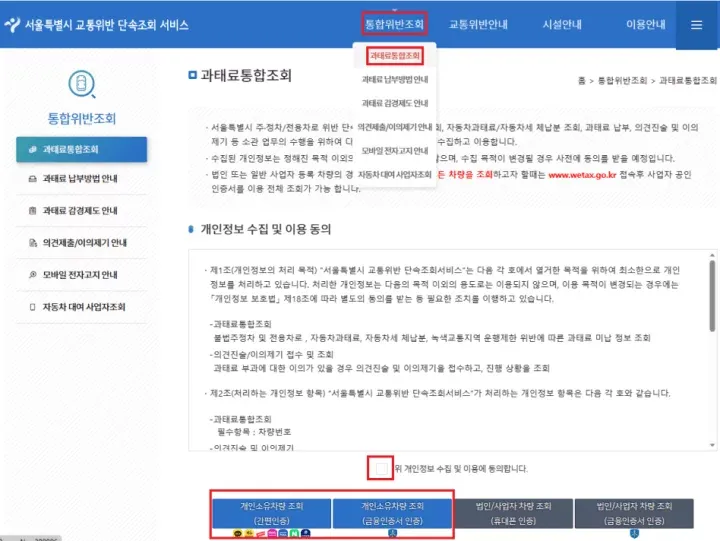Click icon beside 자동차 대여 사업자조회 sidebar item
This screenshot has width=720, height=541.
click(33, 307)
